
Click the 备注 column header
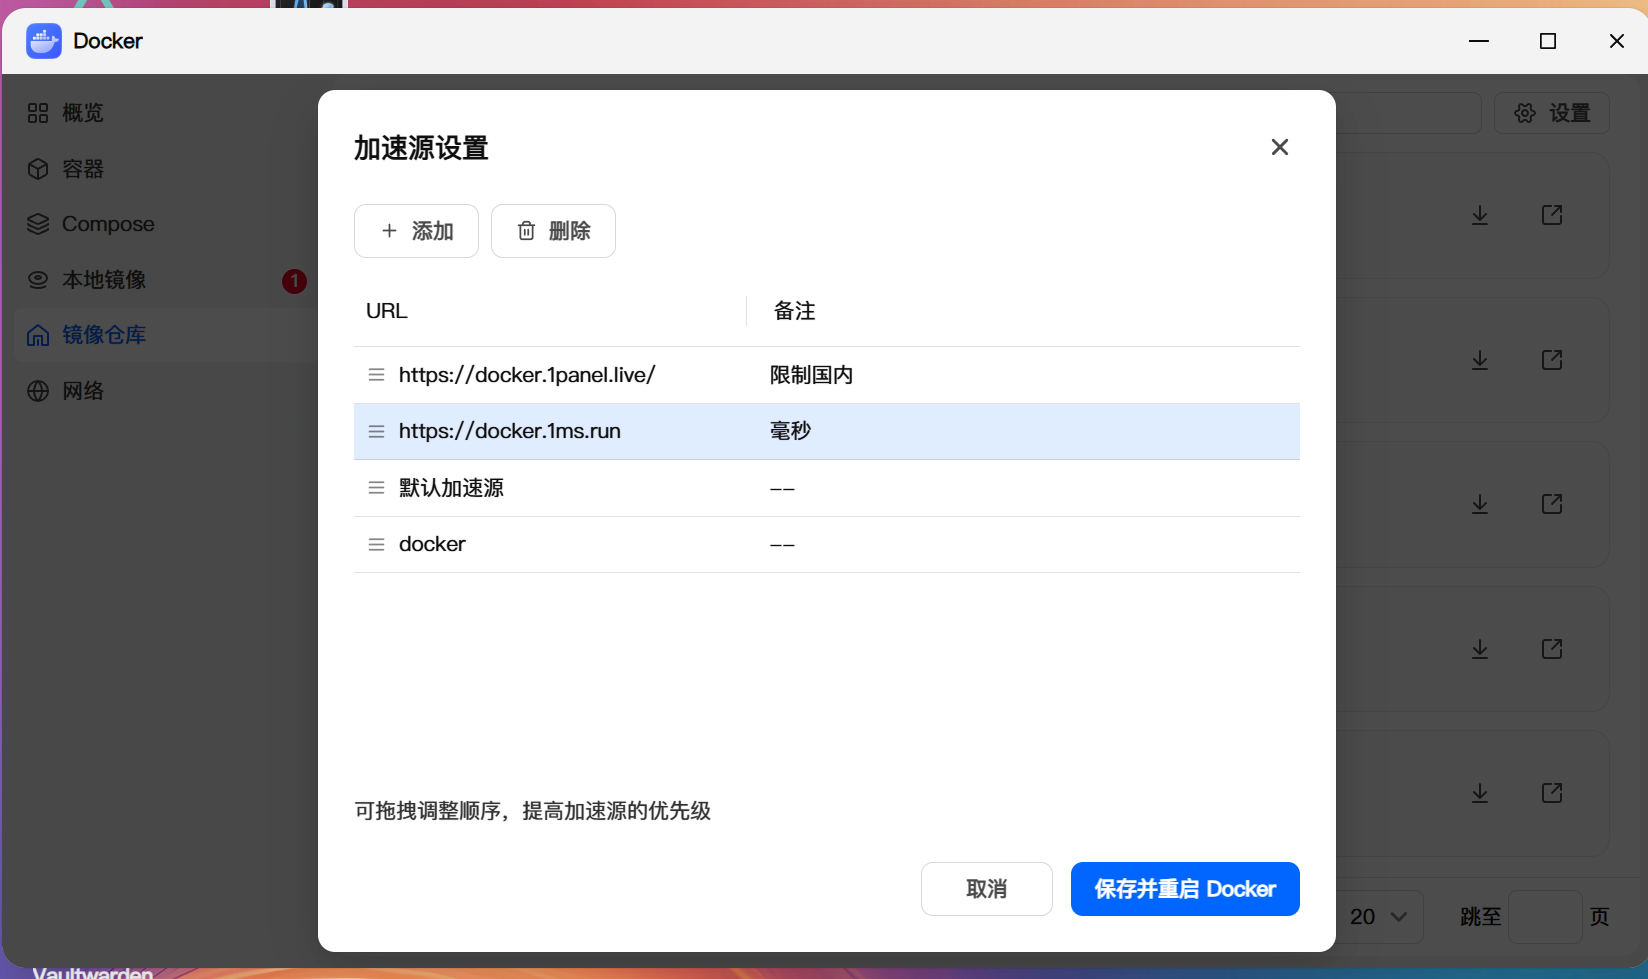pos(795,311)
